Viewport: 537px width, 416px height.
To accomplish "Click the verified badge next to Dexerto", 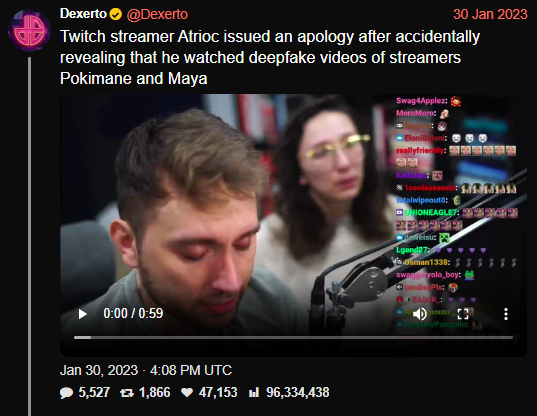I will pyautogui.click(x=116, y=14).
